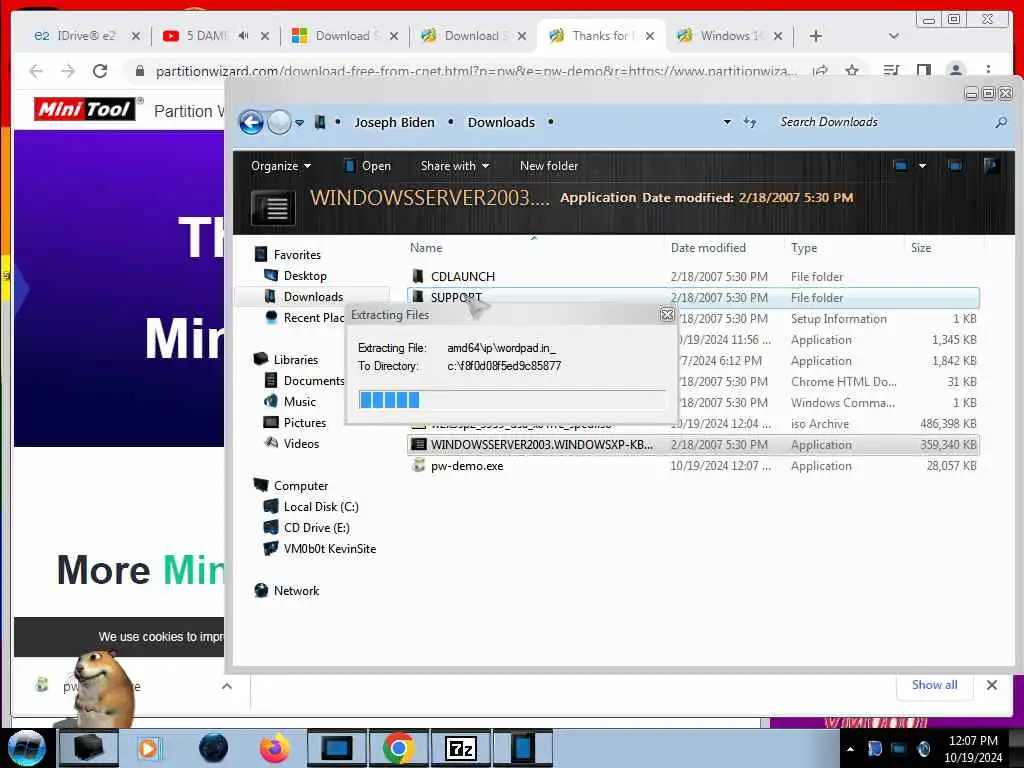Select the SUPPORT folder row

click(693, 297)
